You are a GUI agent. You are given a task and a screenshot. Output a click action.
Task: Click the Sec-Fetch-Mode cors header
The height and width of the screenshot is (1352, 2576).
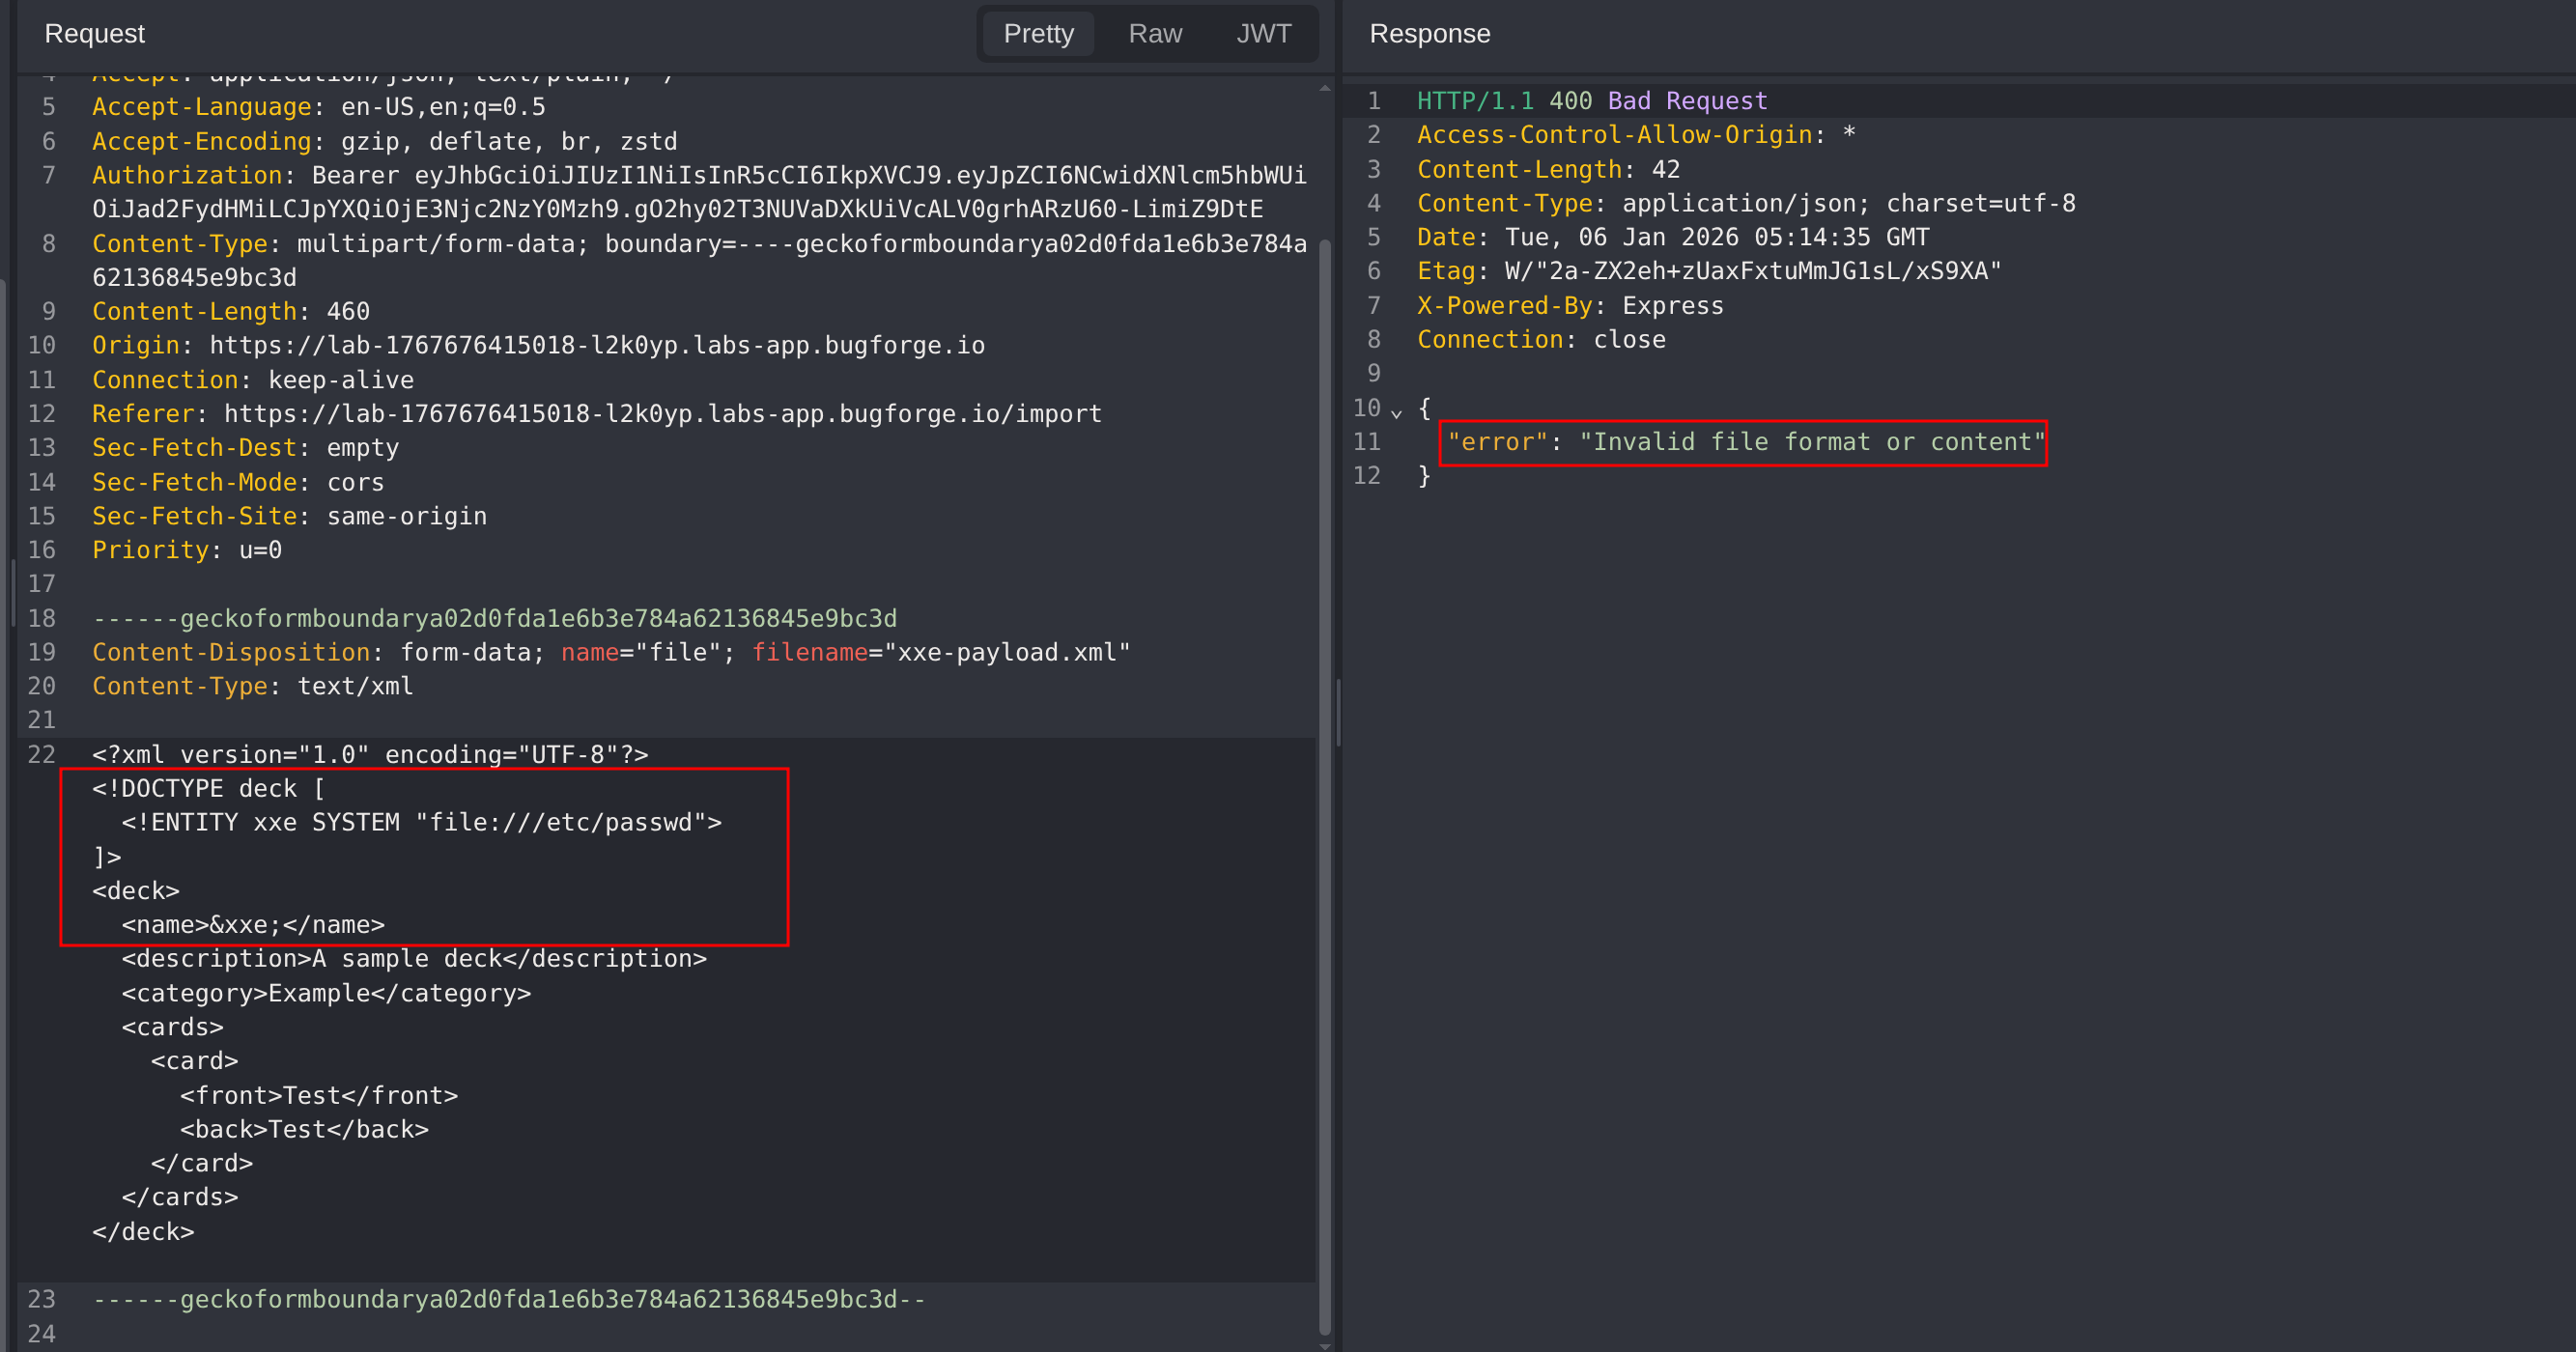click(x=238, y=483)
